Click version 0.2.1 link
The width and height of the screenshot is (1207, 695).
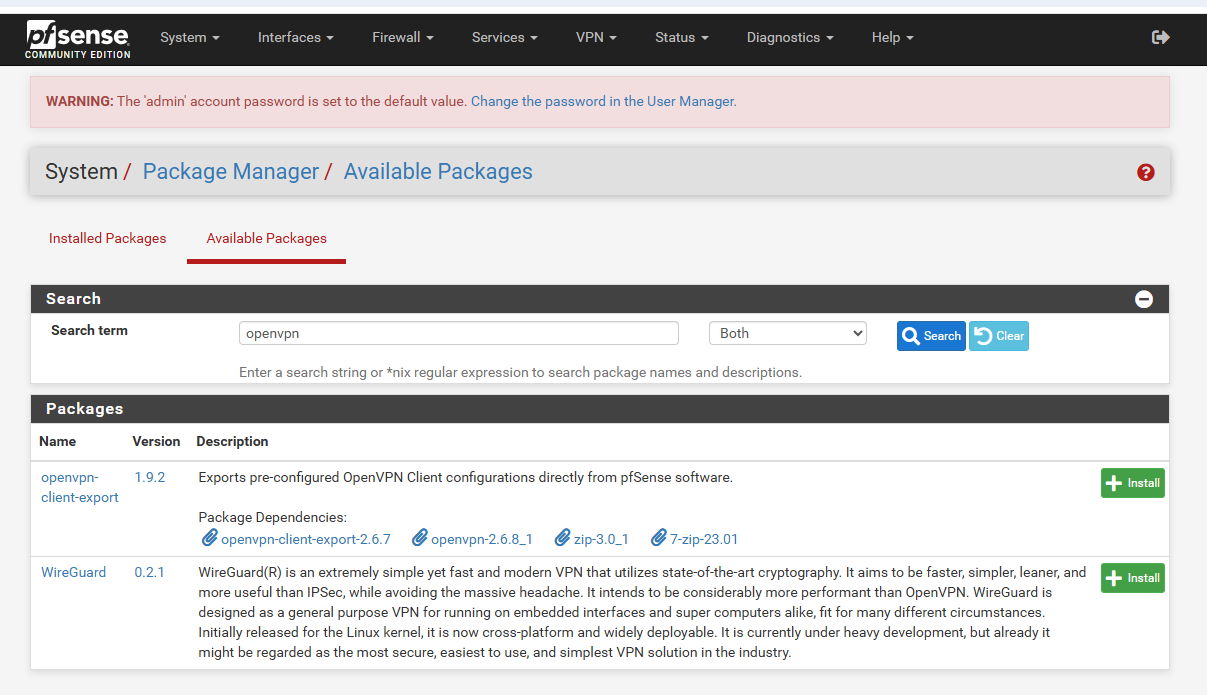point(150,572)
